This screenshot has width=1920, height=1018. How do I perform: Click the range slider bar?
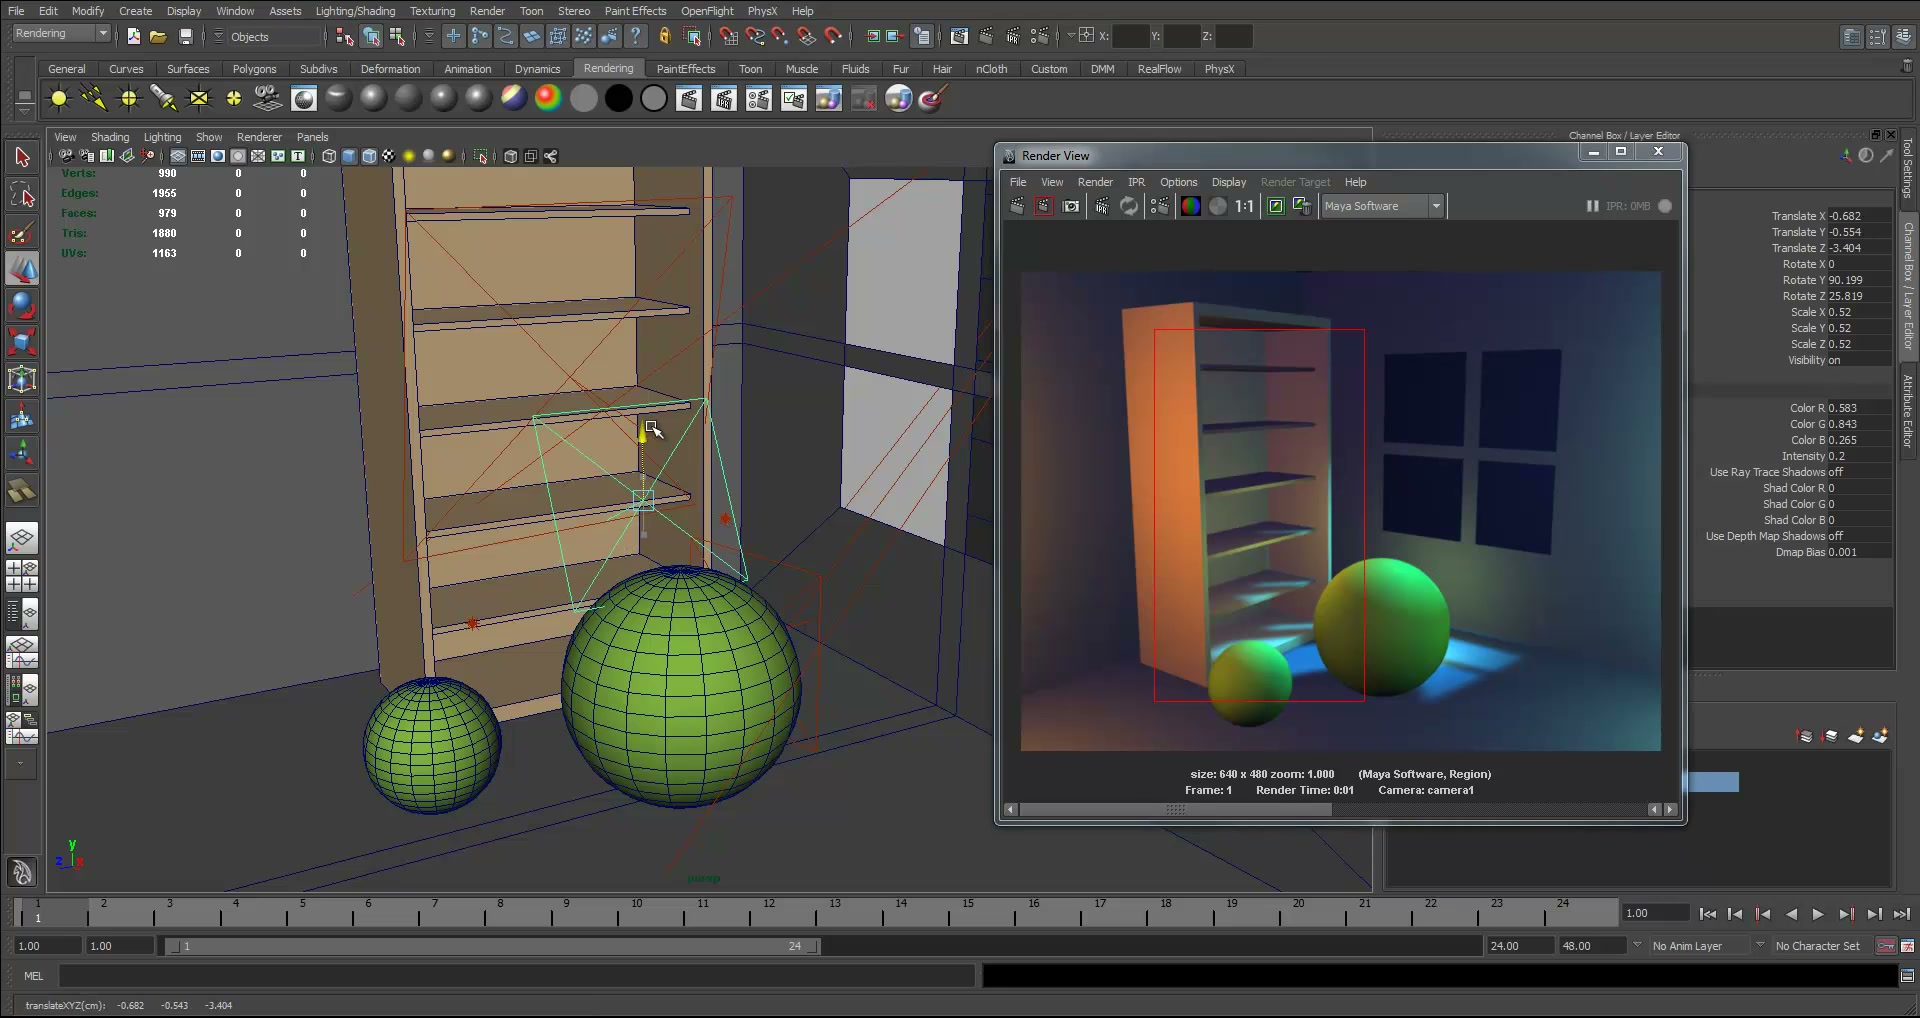tap(492, 946)
